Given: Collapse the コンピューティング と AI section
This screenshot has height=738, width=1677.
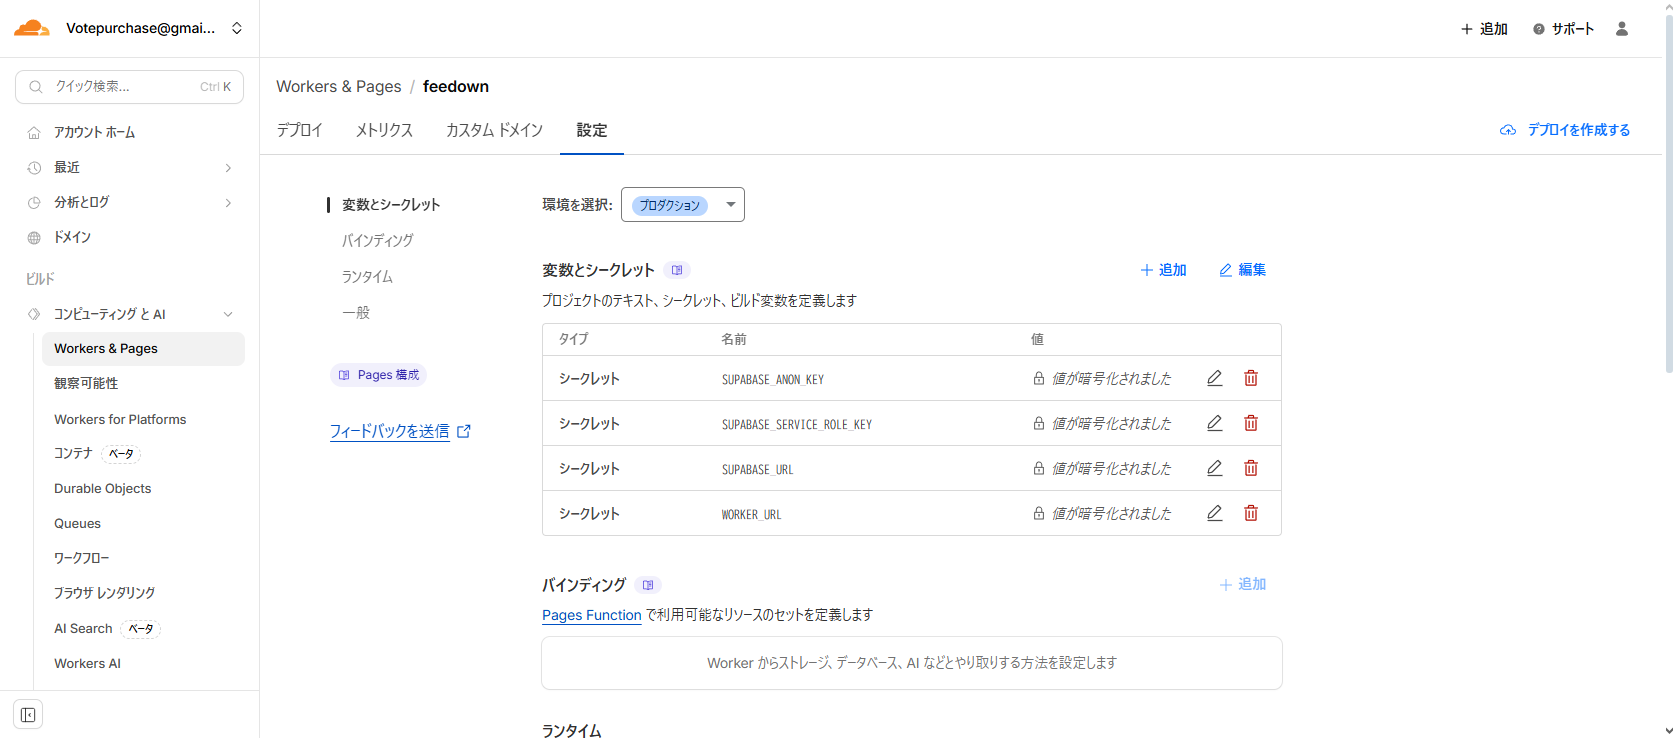Looking at the screenshot, I should (228, 314).
